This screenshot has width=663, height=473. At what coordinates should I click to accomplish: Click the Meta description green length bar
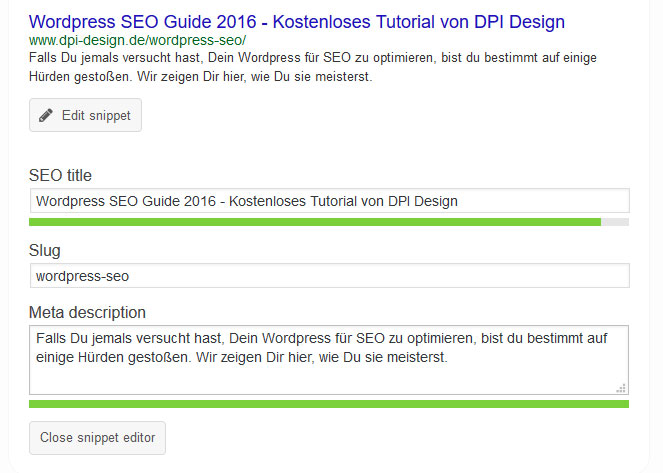click(x=329, y=404)
